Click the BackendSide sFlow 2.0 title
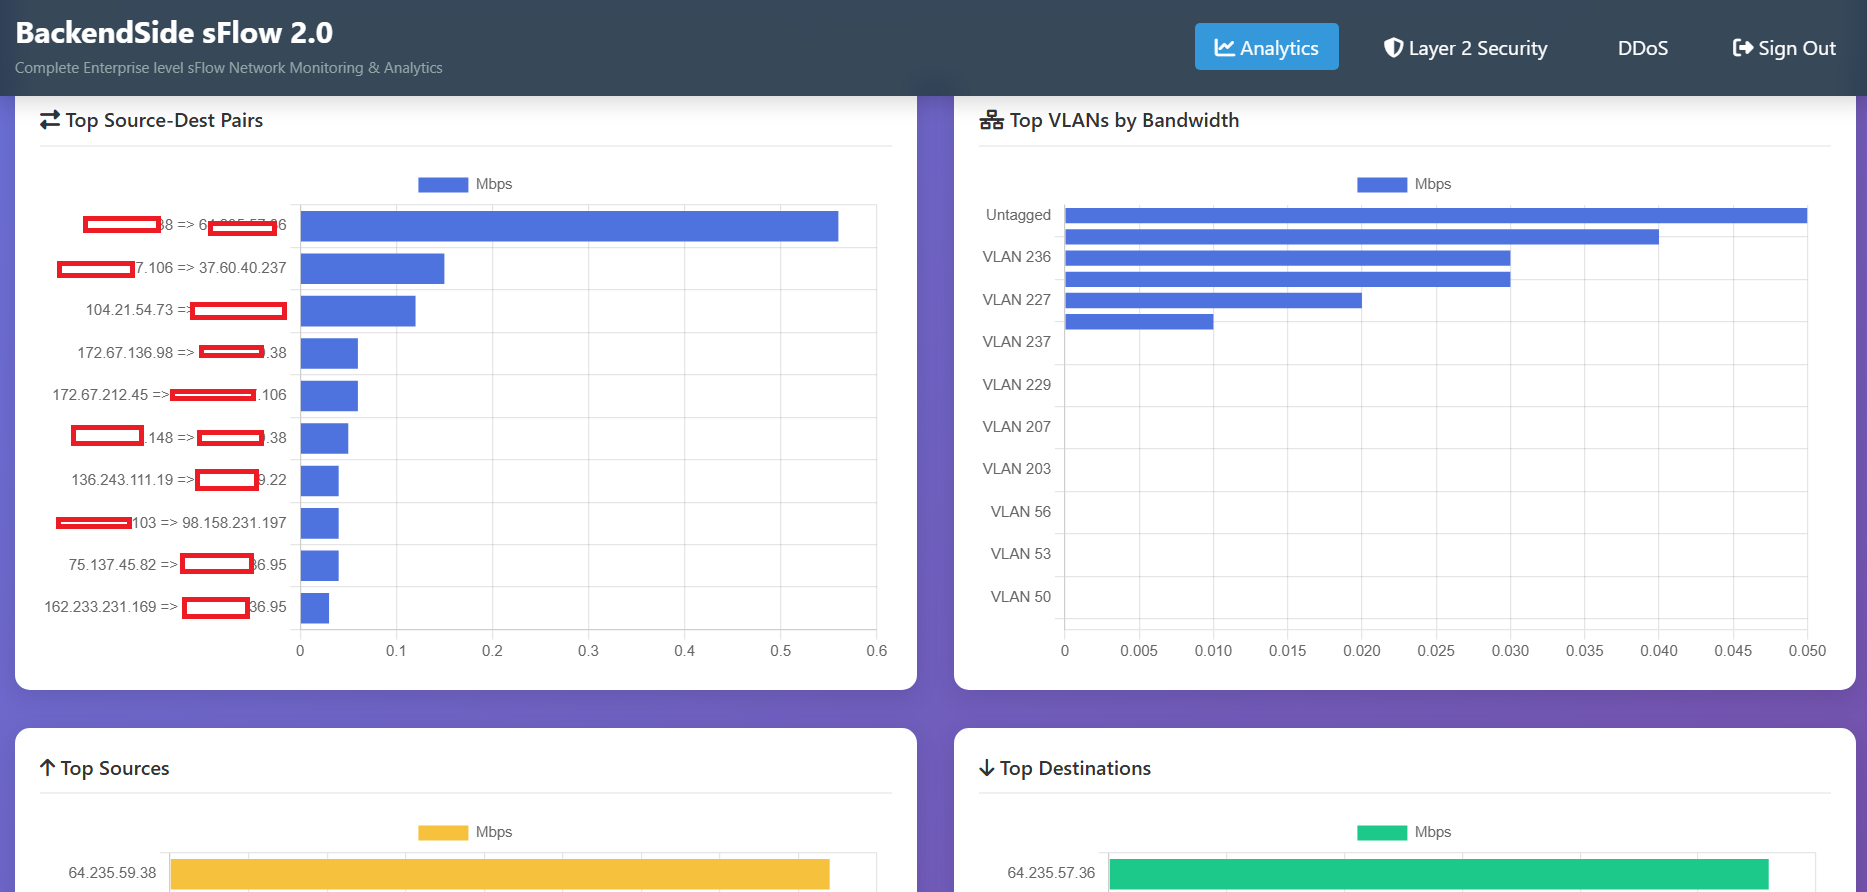This screenshot has width=1867, height=892. (174, 33)
